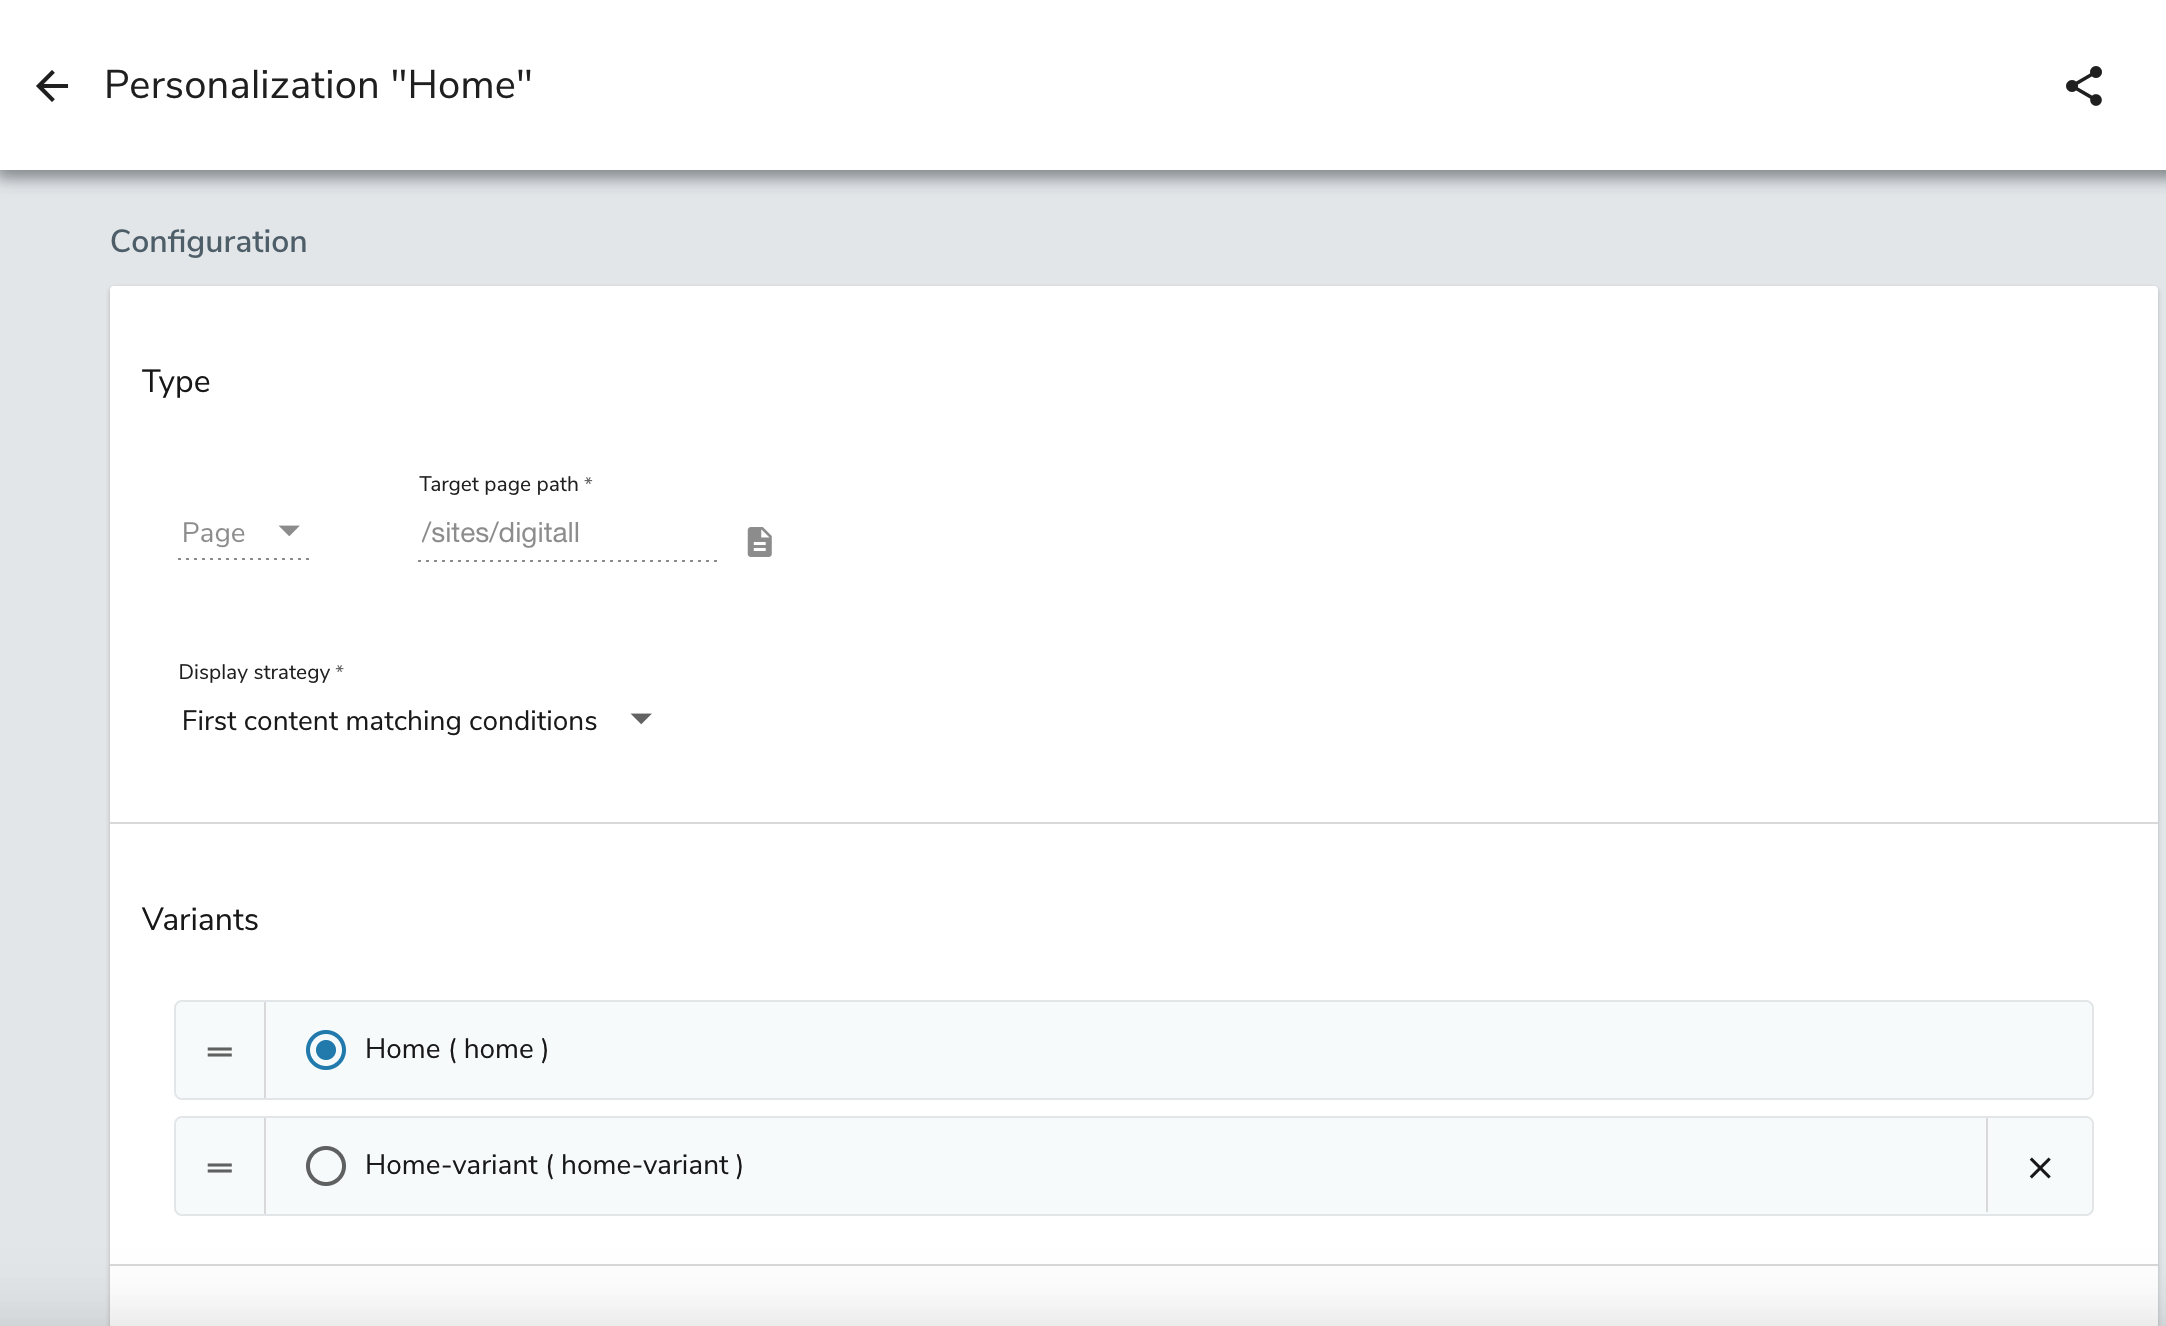2166x1326 pixels.
Task: Click the Home-variant row label
Action: click(554, 1165)
